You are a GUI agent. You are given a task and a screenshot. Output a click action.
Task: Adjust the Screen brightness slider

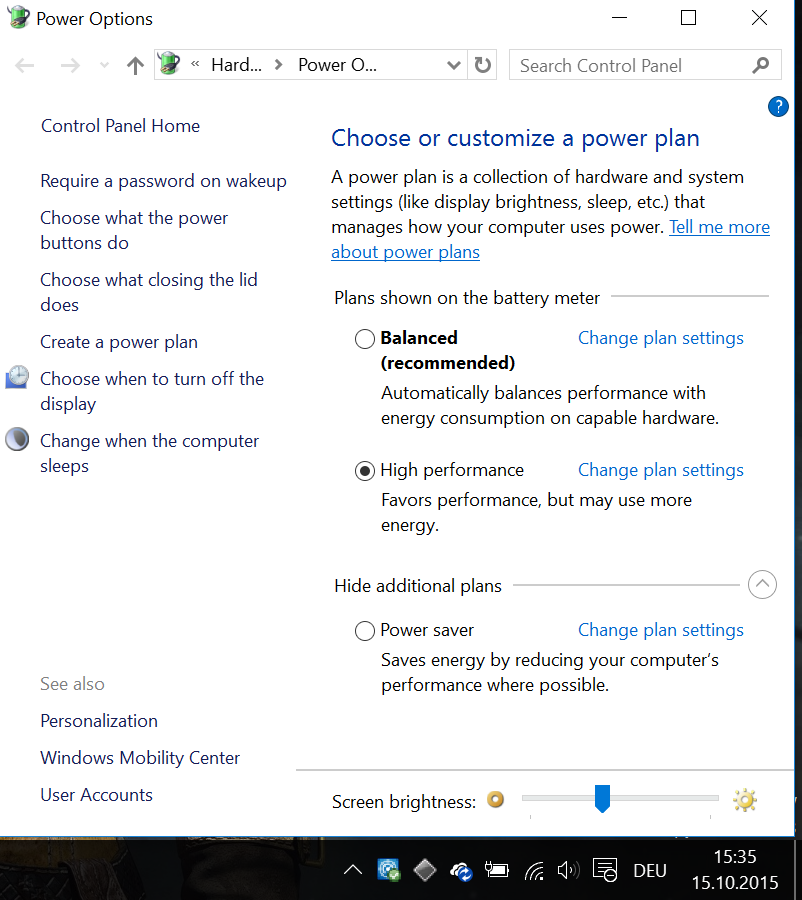603,799
